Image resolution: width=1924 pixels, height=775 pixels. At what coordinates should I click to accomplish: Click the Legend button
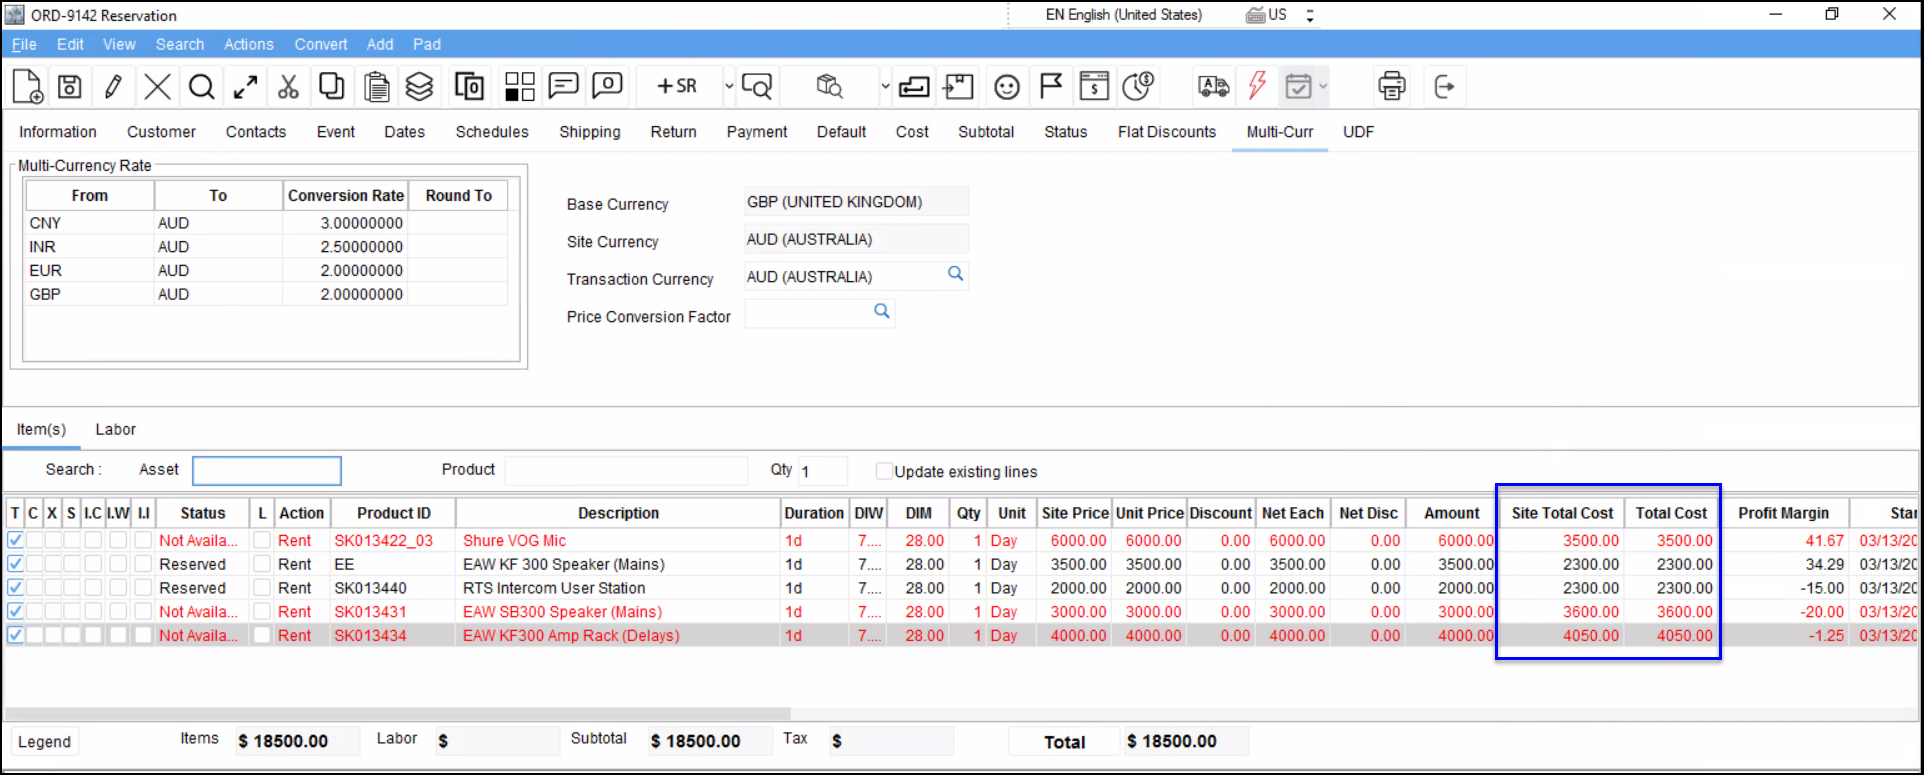(x=45, y=741)
